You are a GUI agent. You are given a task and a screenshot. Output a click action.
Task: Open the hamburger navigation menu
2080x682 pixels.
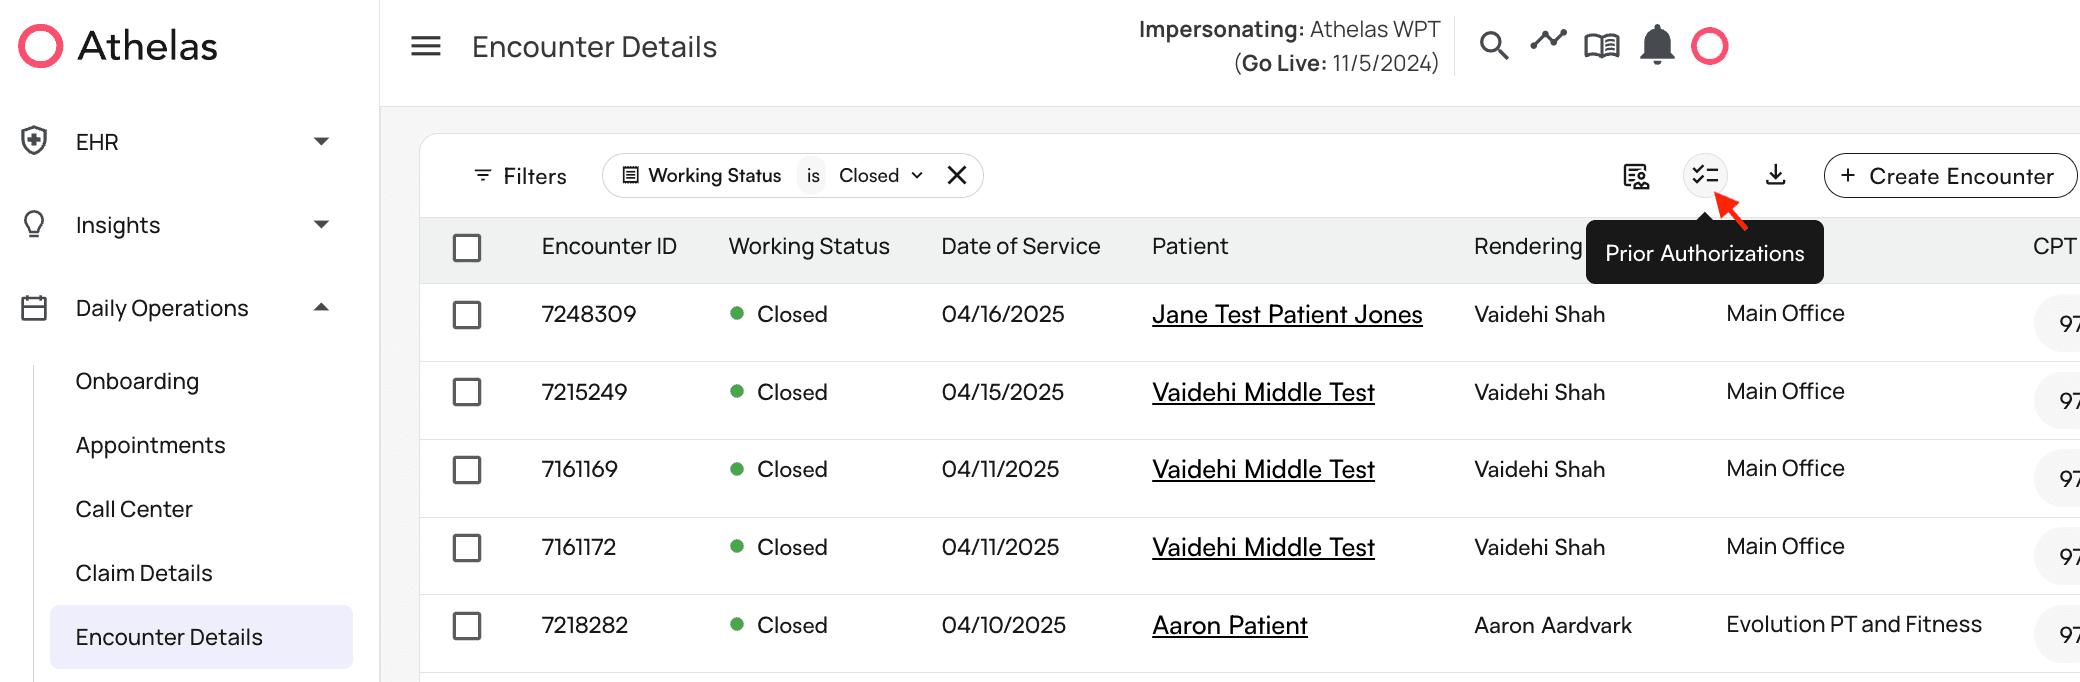click(426, 46)
